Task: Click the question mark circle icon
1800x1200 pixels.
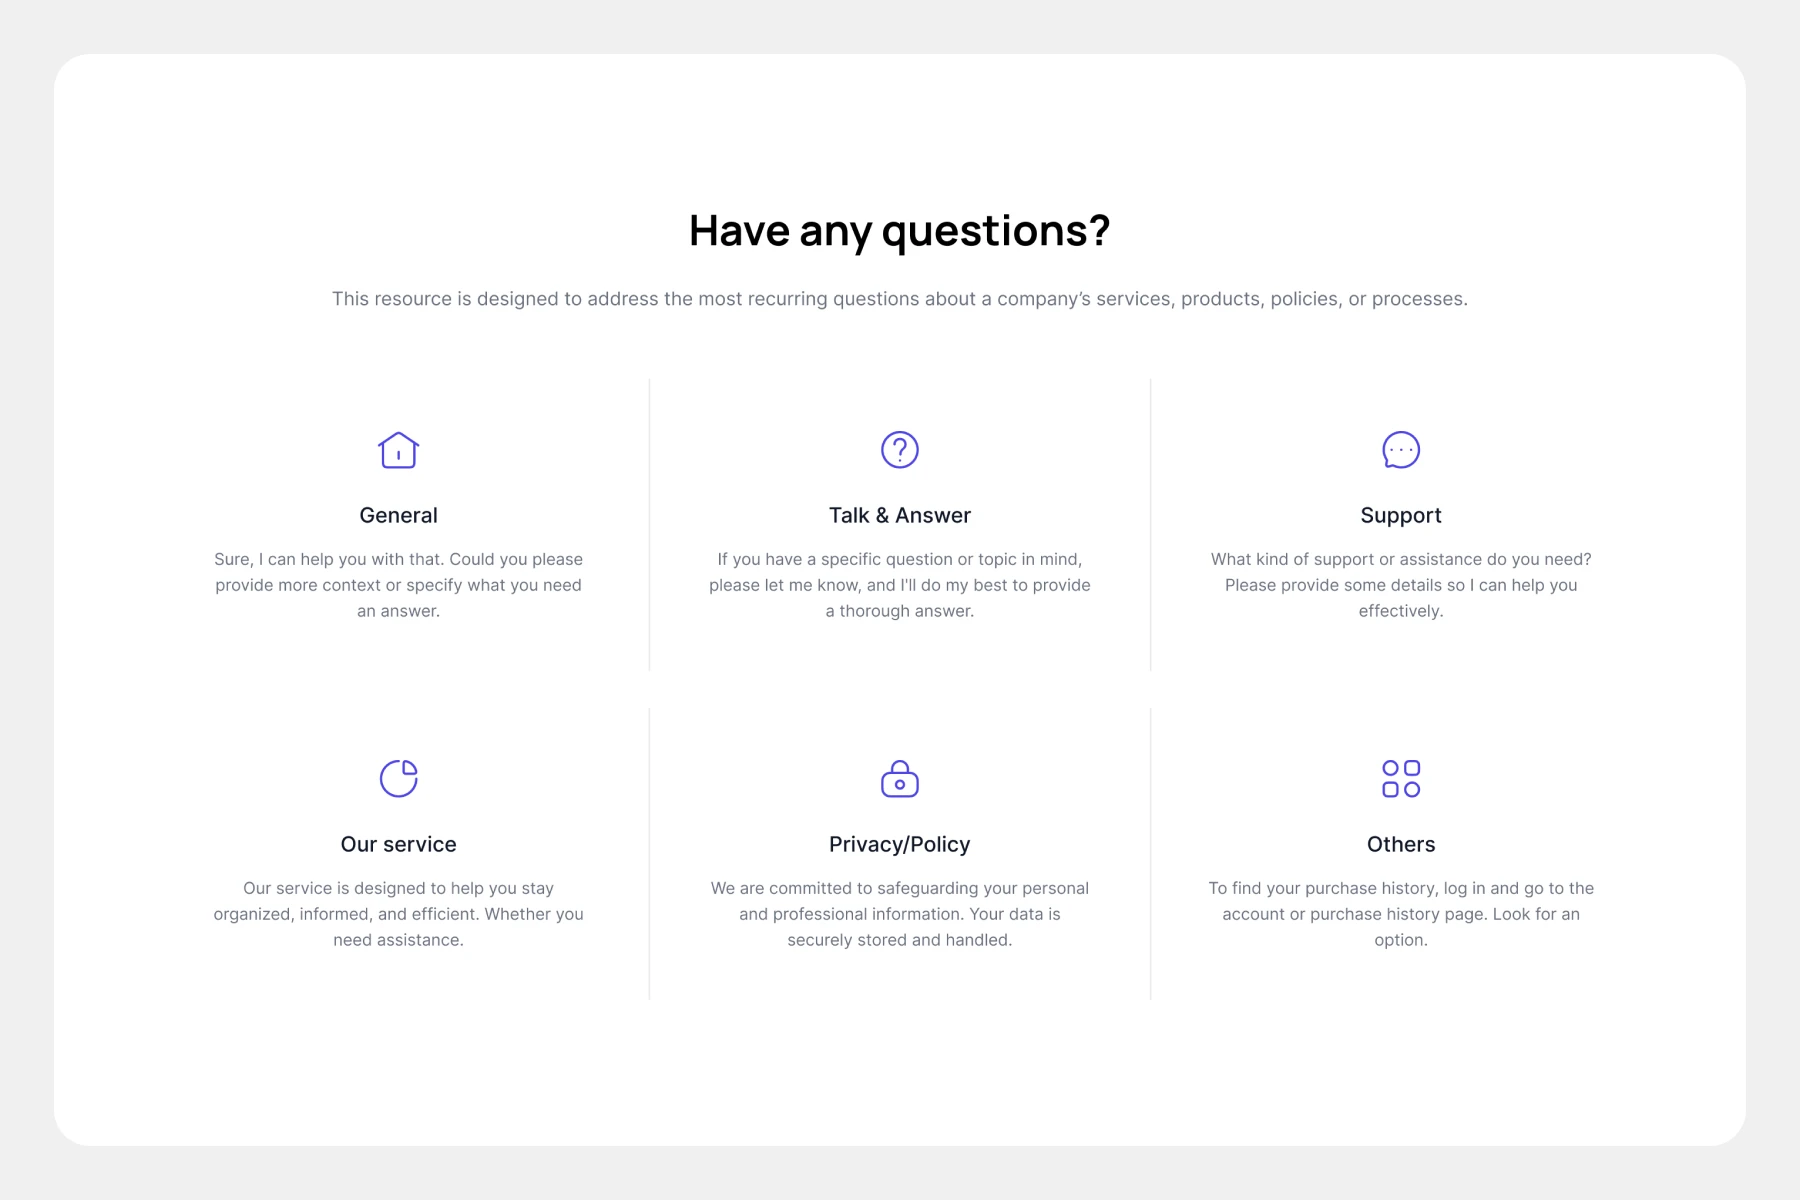Action: (x=900, y=450)
